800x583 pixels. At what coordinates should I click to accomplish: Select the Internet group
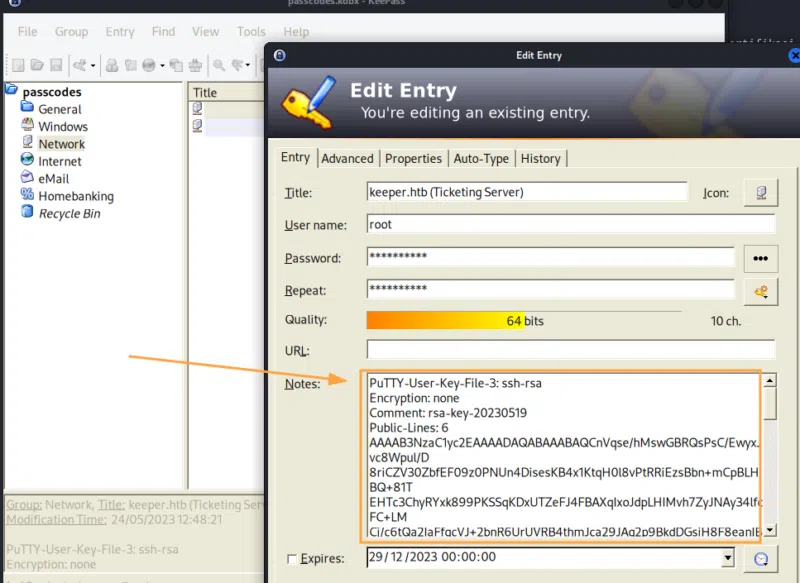(60, 161)
